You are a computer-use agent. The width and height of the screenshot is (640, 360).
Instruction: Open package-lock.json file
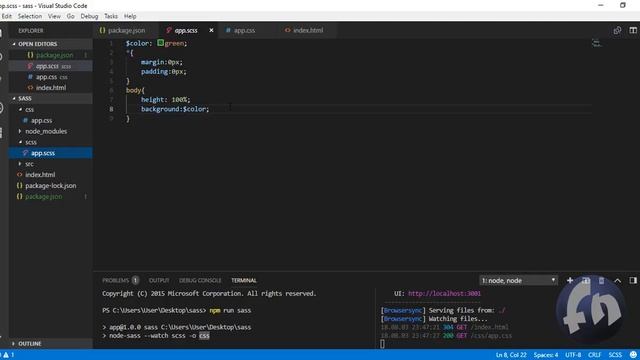[x=50, y=186]
